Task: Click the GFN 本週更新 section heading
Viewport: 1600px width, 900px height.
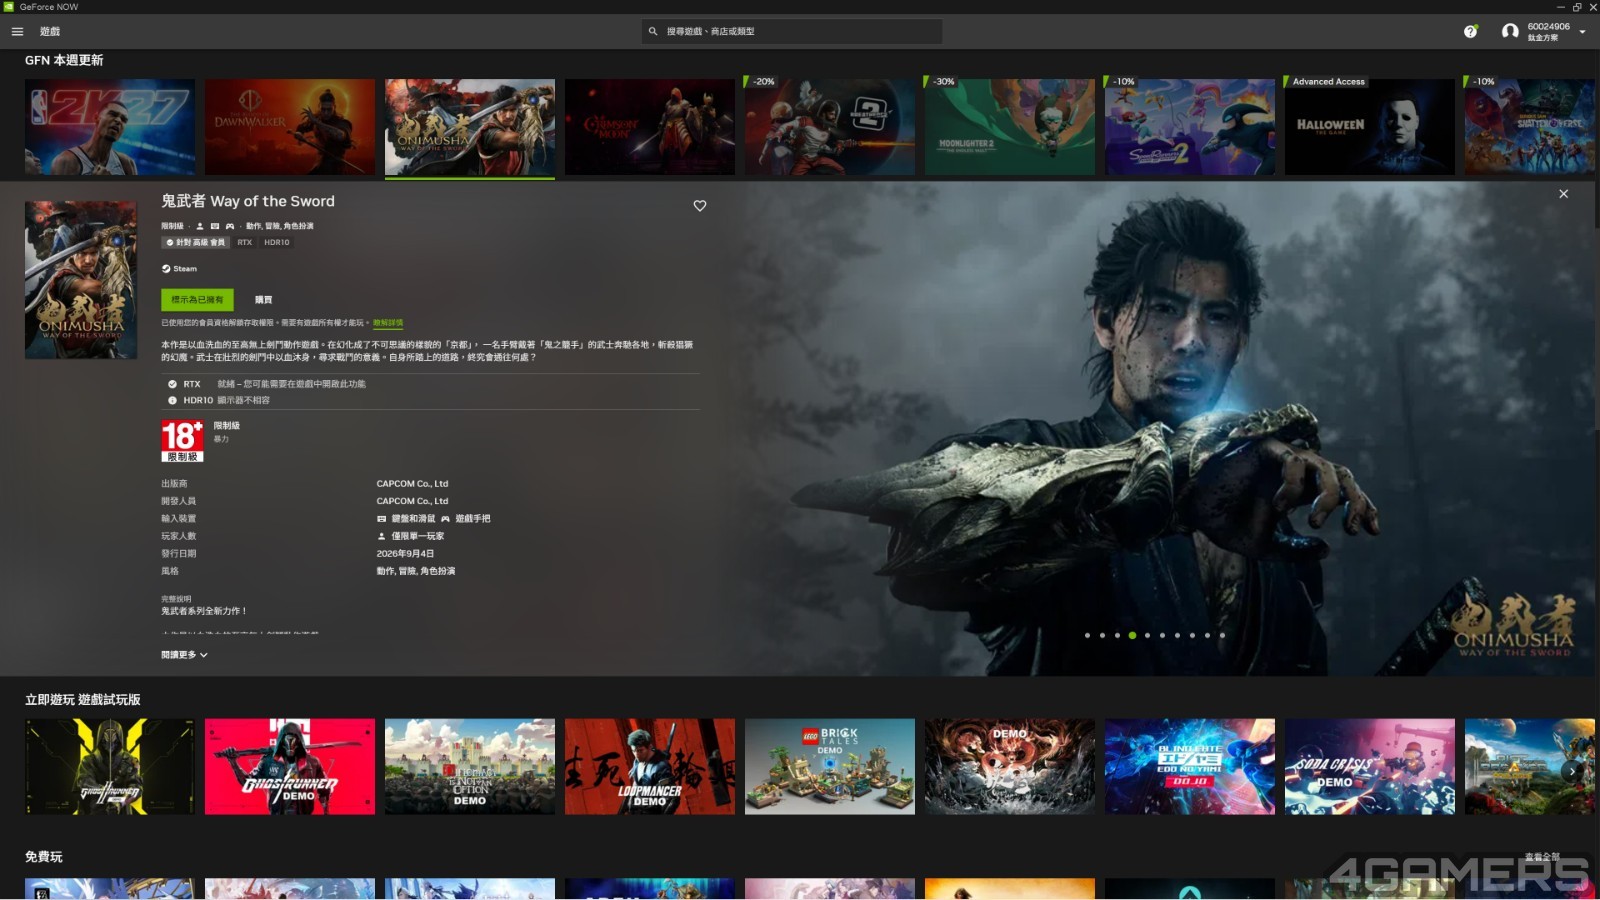Action: (x=64, y=60)
